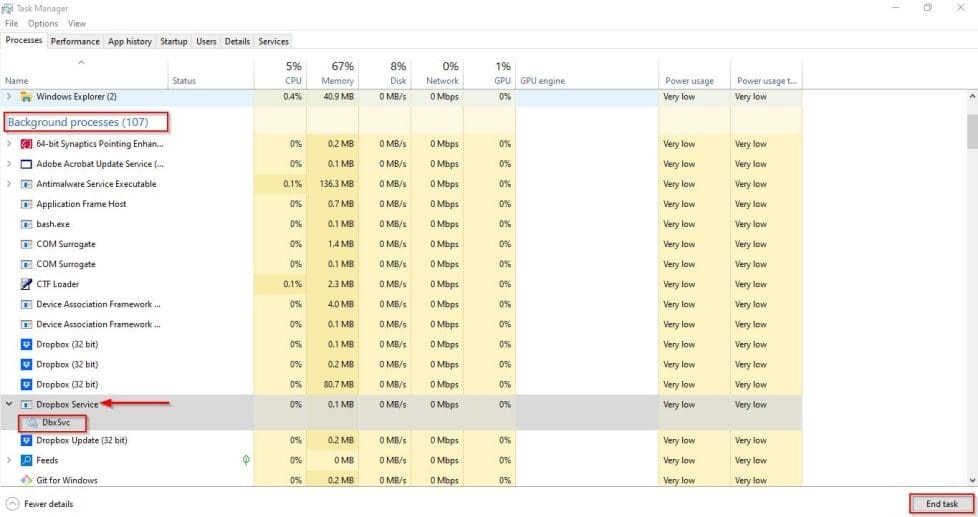Image resolution: width=978 pixels, height=517 pixels.
Task: Expand the Windows Explorer process group
Action: [x=10, y=97]
